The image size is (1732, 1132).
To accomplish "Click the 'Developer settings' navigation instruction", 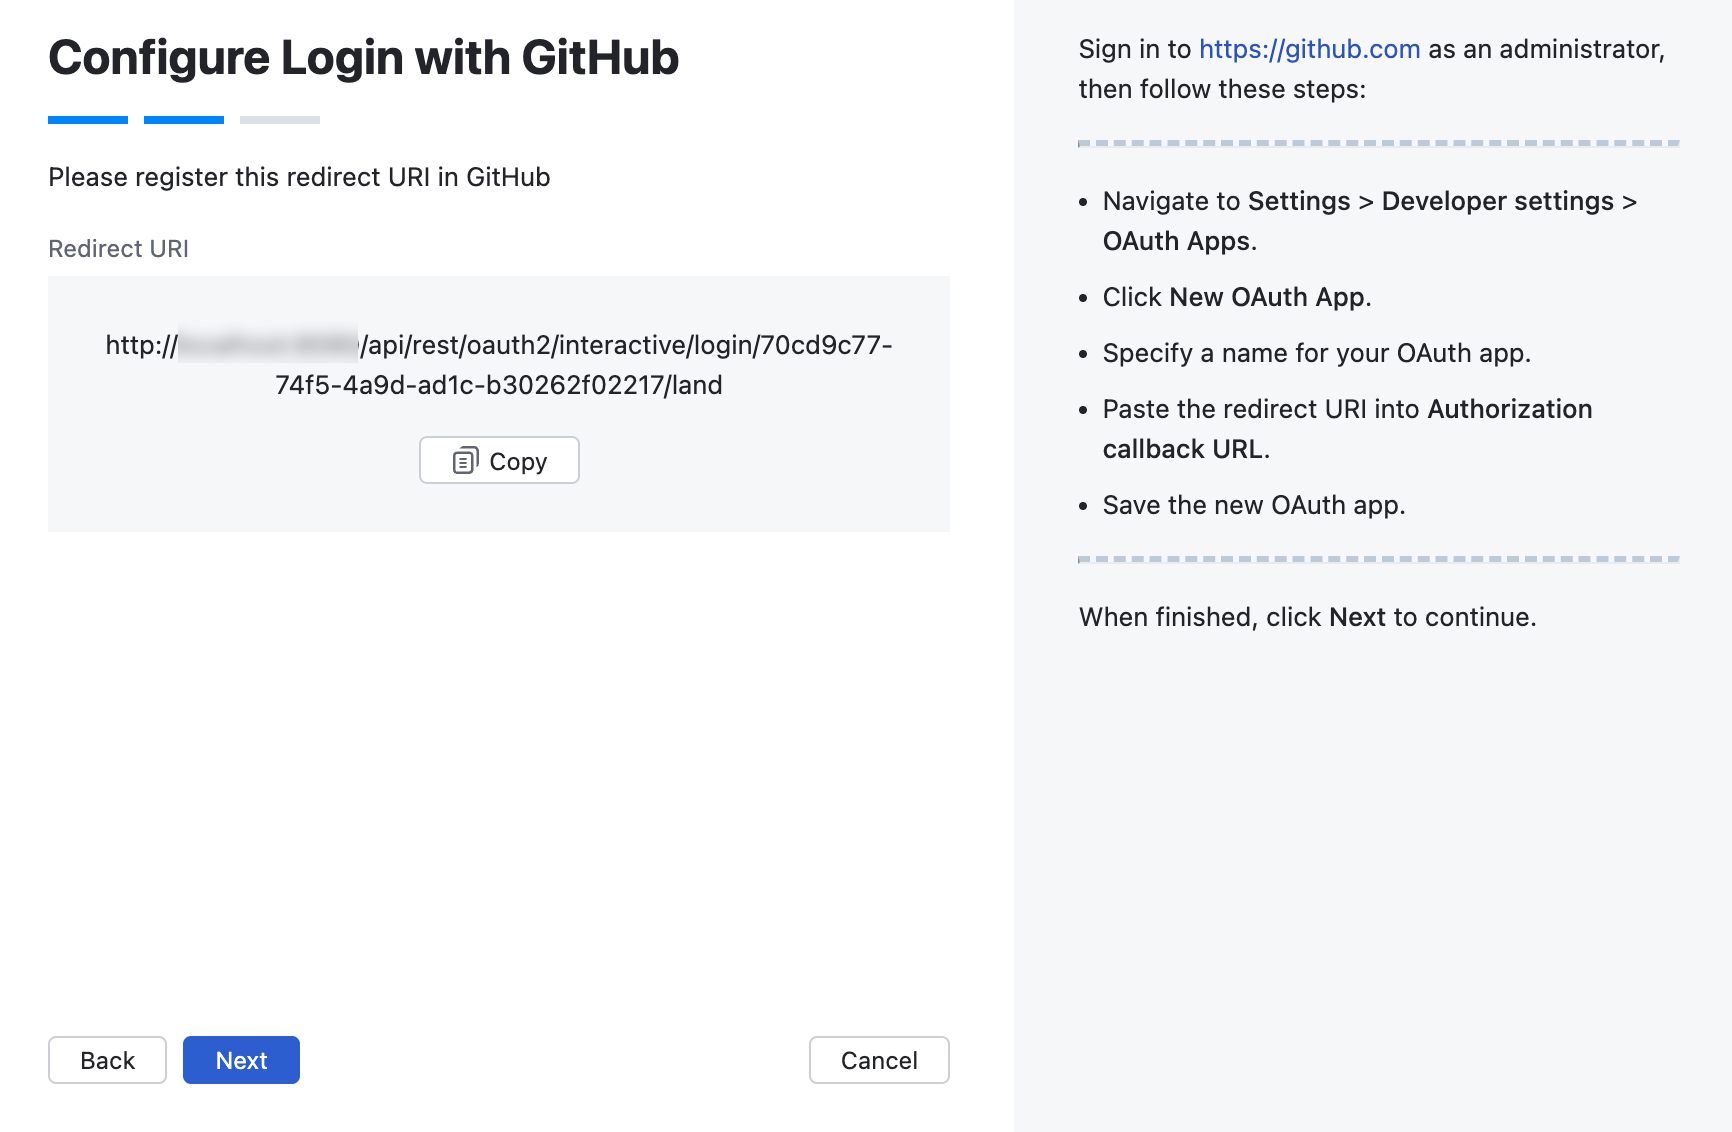I will click(1498, 201).
